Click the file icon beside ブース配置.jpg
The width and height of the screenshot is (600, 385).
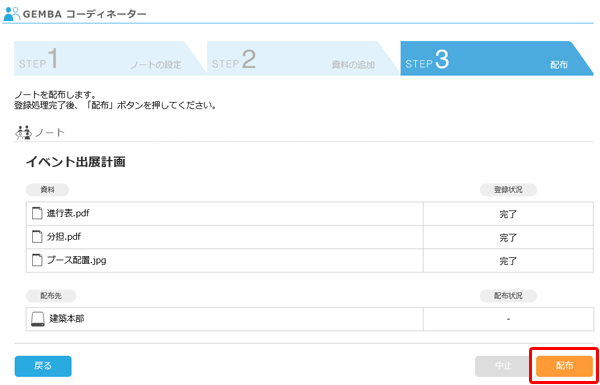point(36,261)
